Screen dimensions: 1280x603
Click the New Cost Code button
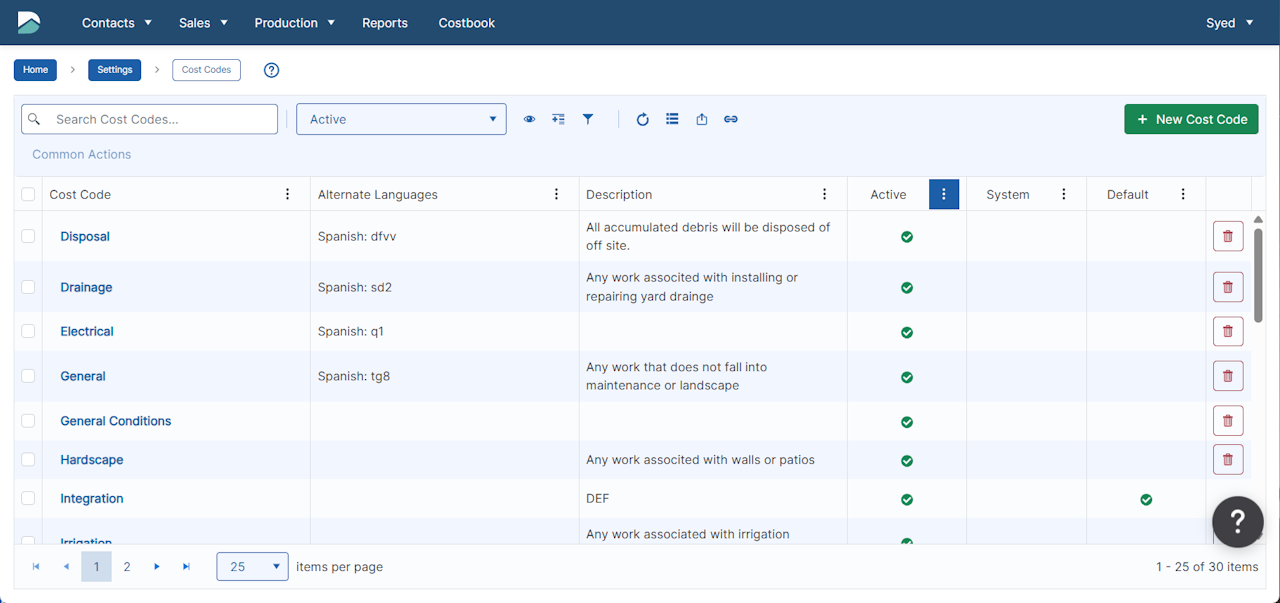click(x=1191, y=119)
